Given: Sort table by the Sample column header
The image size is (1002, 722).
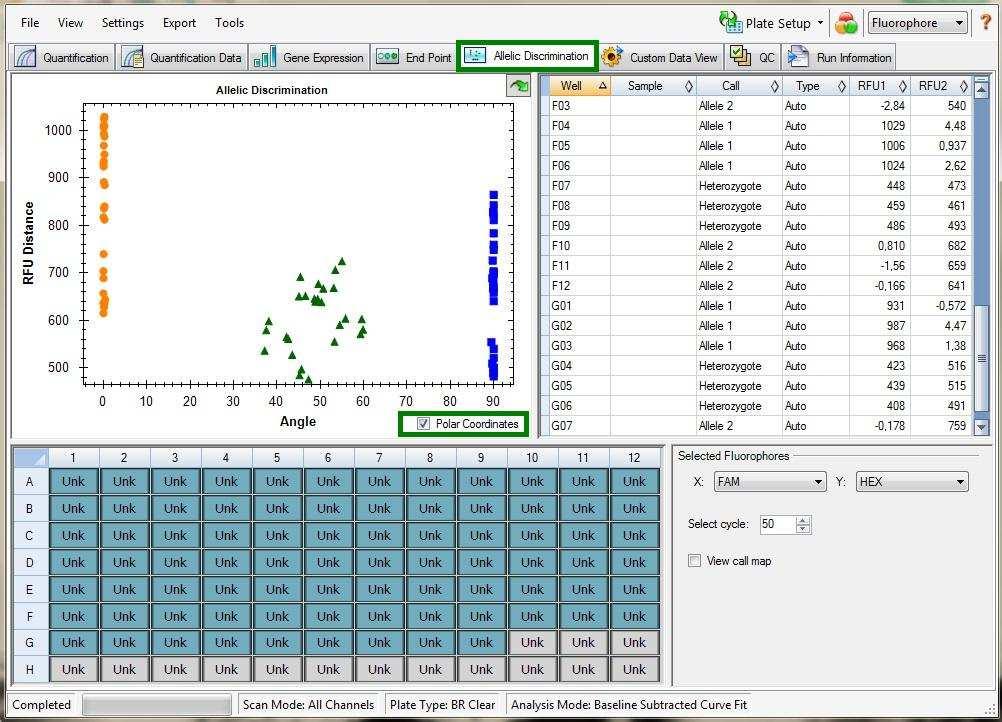Looking at the screenshot, I should pos(653,86).
